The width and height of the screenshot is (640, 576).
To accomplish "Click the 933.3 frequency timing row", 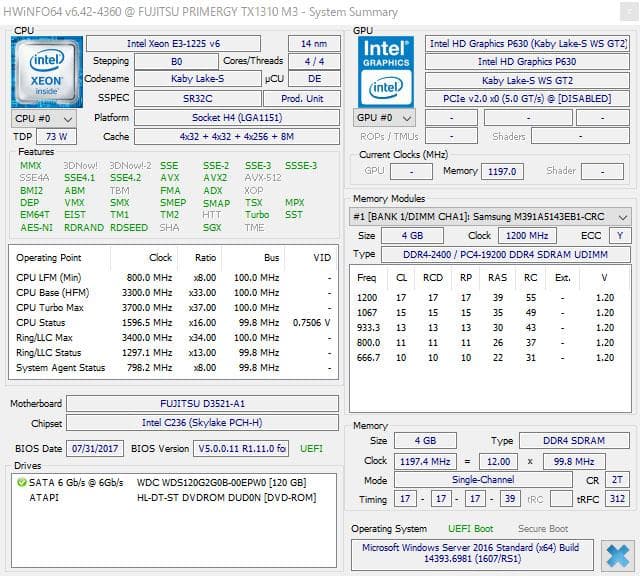I will [489, 328].
